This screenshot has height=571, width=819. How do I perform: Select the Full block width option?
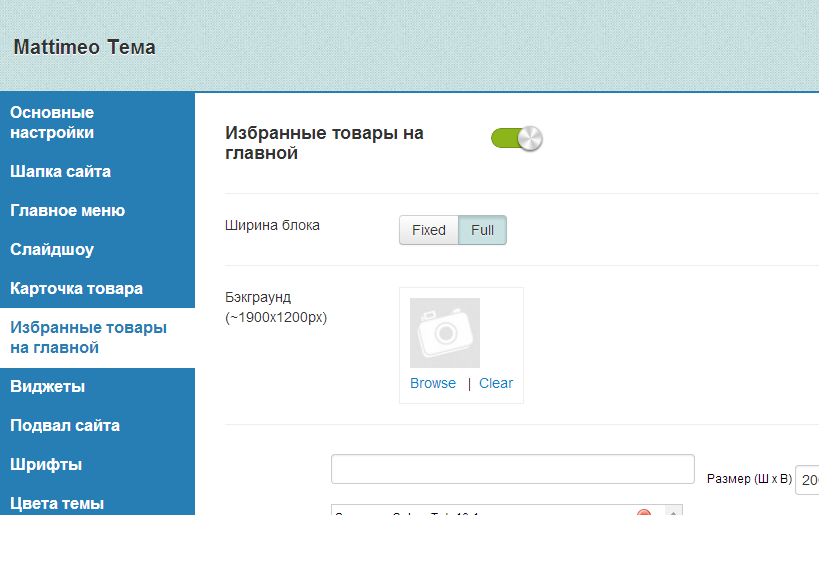coord(482,230)
